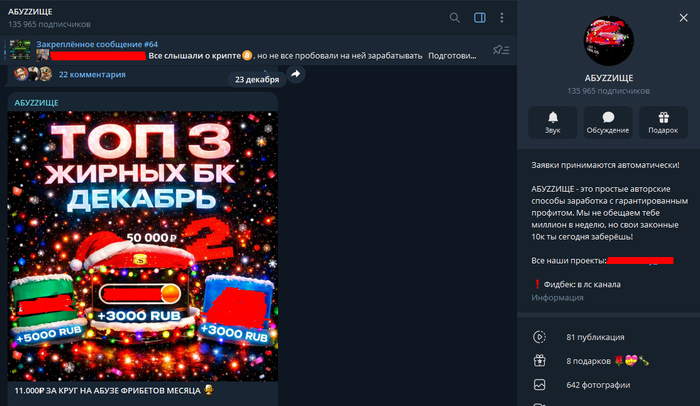Click pinned message #64 banner text
The width and height of the screenshot is (700, 406).
tap(97, 44)
